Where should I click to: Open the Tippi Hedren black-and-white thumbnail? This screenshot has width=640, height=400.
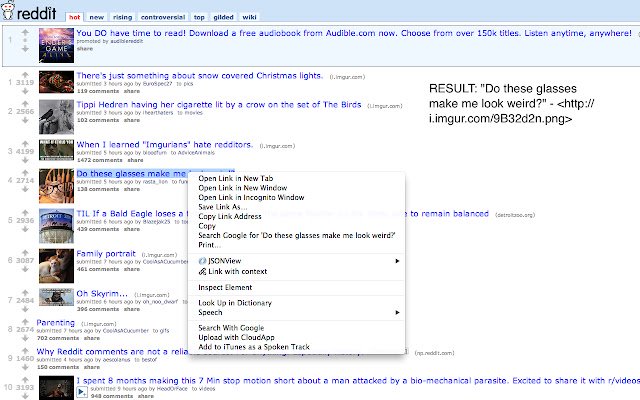56,117
